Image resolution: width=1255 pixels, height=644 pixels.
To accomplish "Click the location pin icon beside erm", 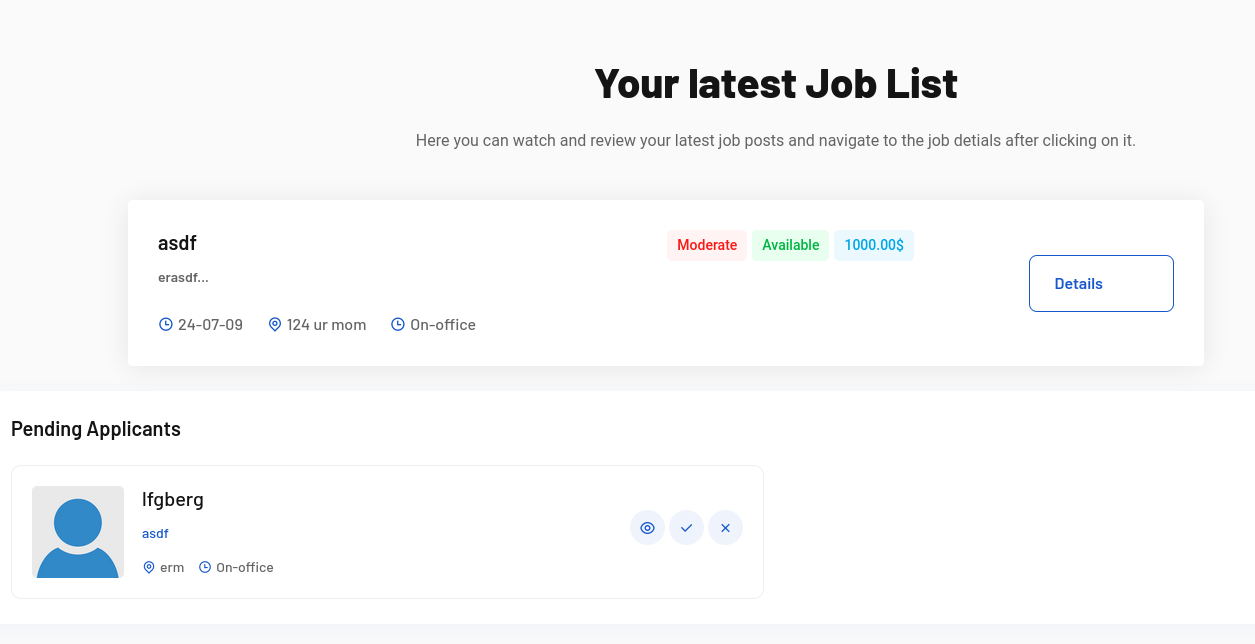I will (x=148, y=567).
